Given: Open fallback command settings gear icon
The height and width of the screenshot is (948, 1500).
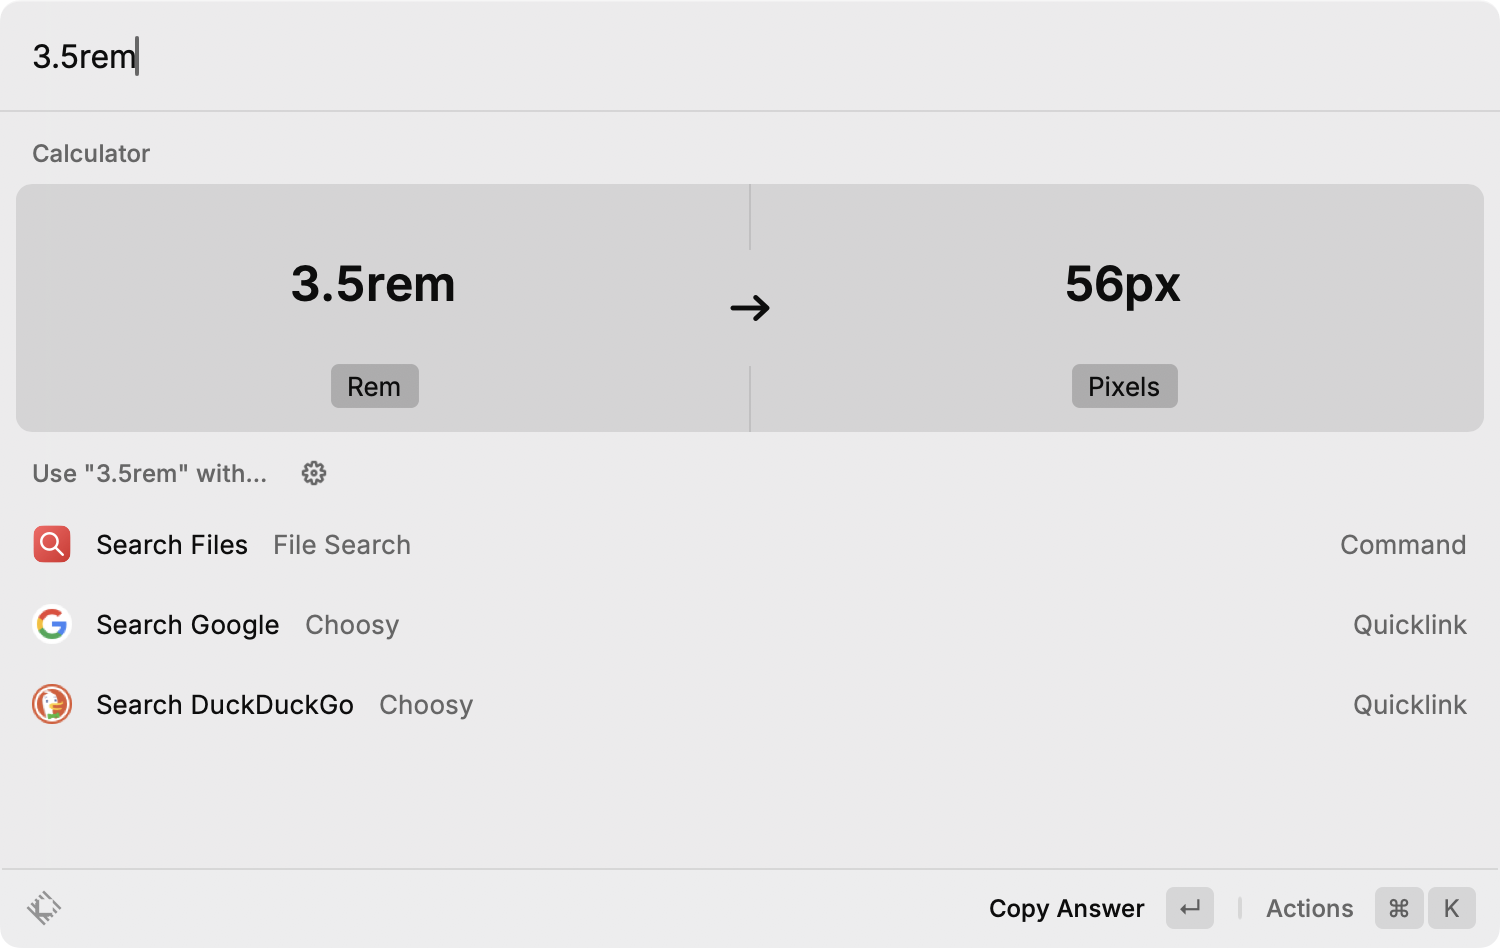Looking at the screenshot, I should [x=314, y=473].
